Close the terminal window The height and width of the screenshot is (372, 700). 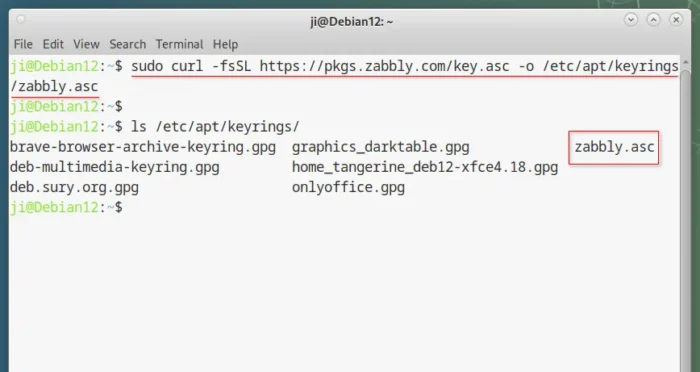click(x=676, y=20)
